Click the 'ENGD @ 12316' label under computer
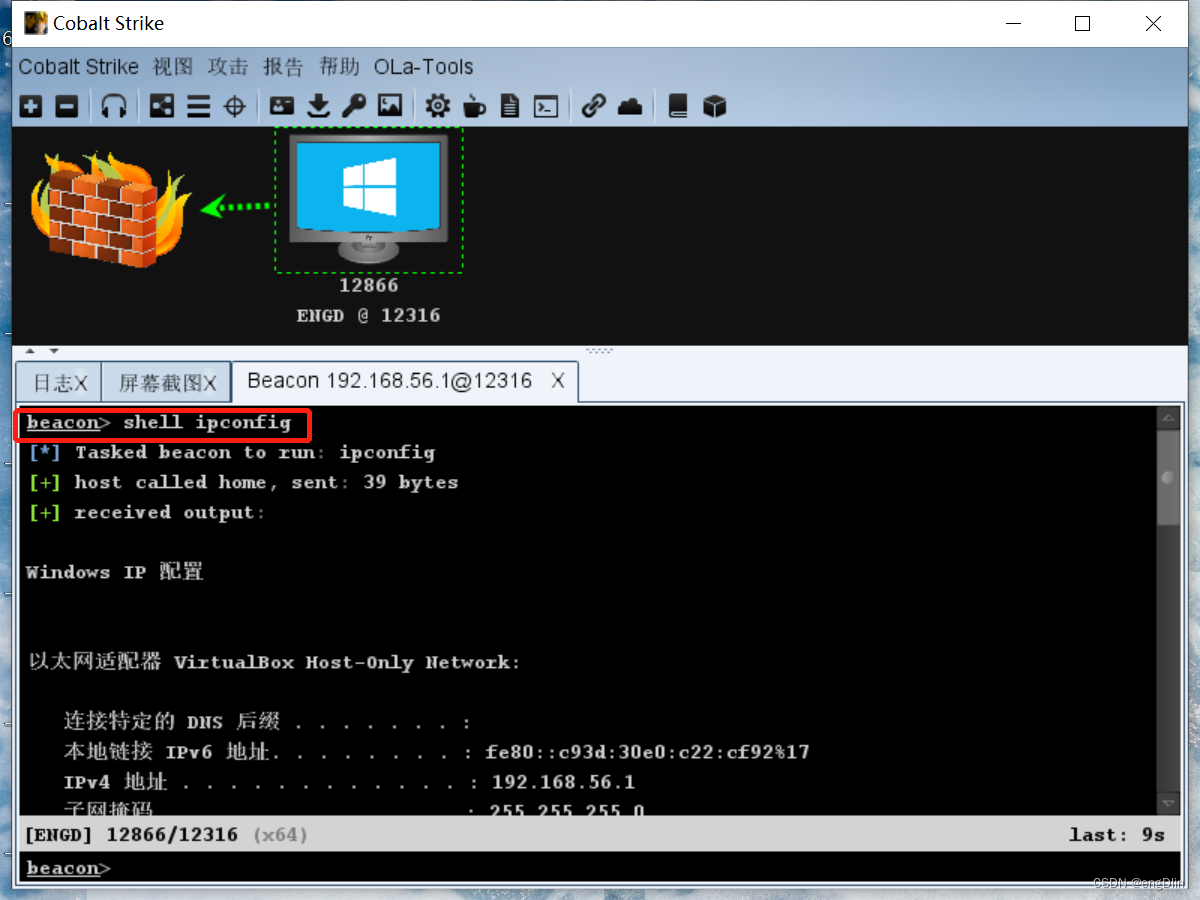 (x=368, y=315)
